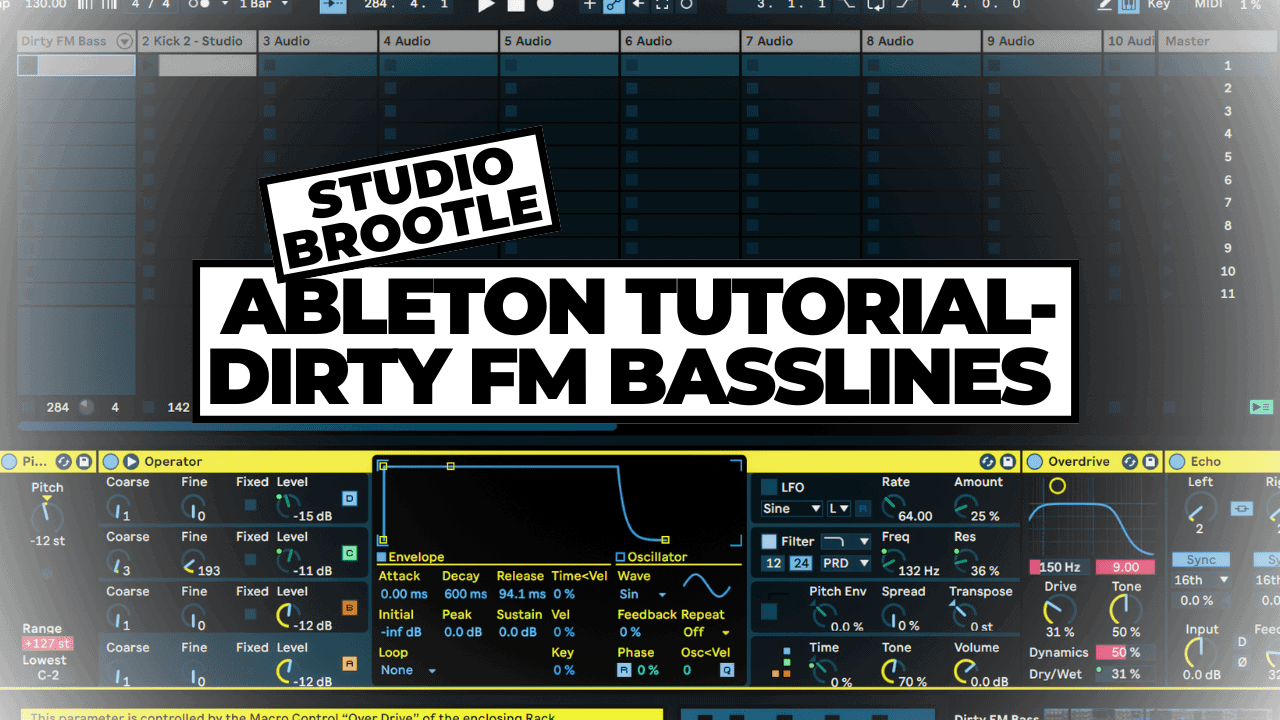This screenshot has height=720, width=1280.
Task: Click the Echo stereo link icon
Action: pos(1241,508)
